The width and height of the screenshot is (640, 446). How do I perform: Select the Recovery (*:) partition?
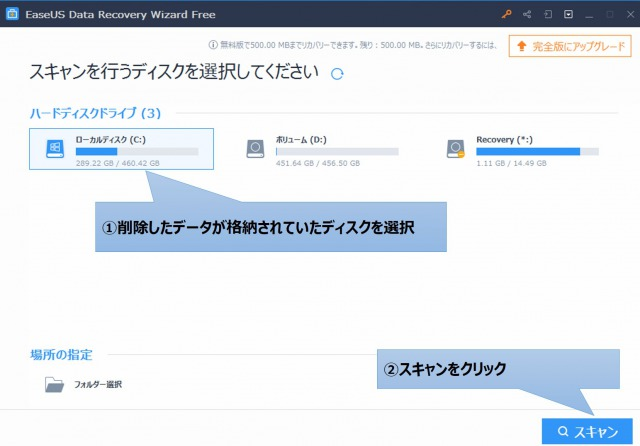[523, 149]
